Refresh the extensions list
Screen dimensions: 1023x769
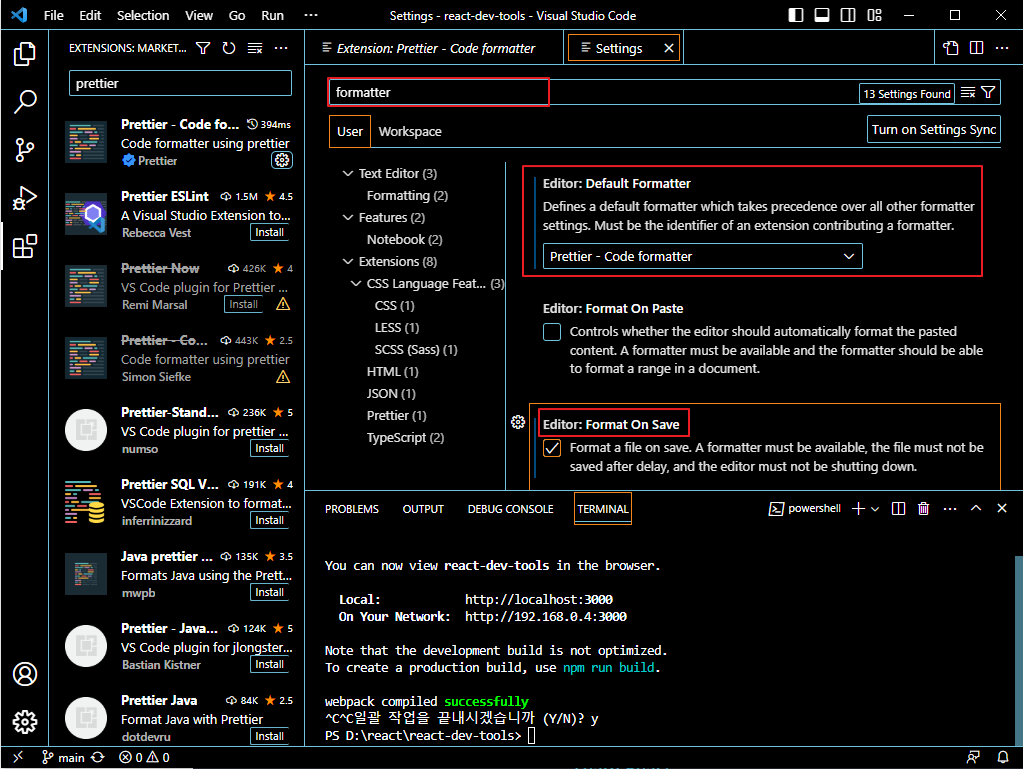[228, 48]
